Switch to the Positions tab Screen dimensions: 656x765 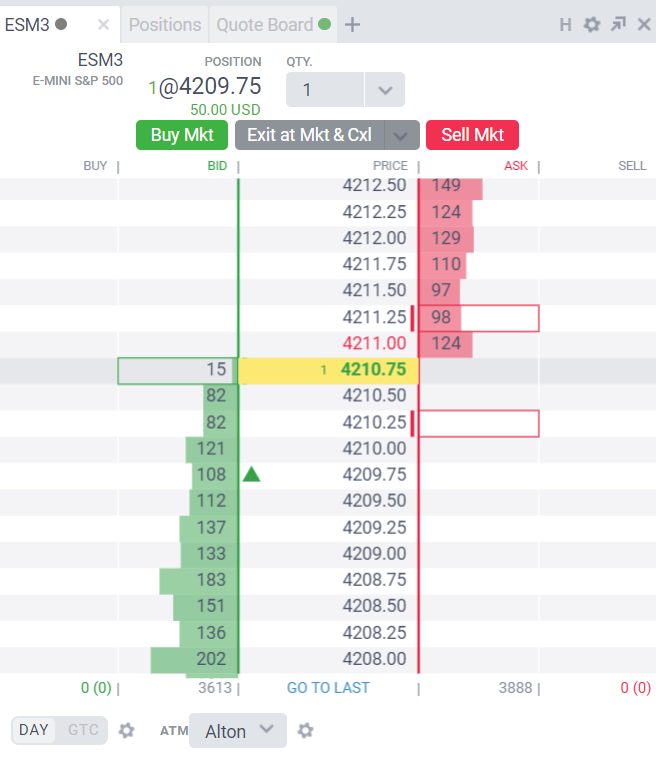(165, 24)
